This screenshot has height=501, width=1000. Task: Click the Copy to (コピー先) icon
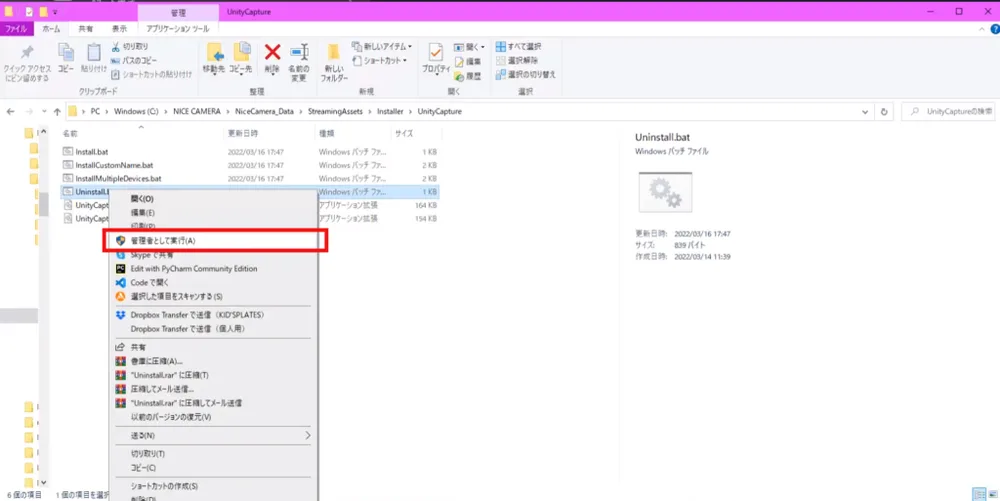[x=241, y=53]
